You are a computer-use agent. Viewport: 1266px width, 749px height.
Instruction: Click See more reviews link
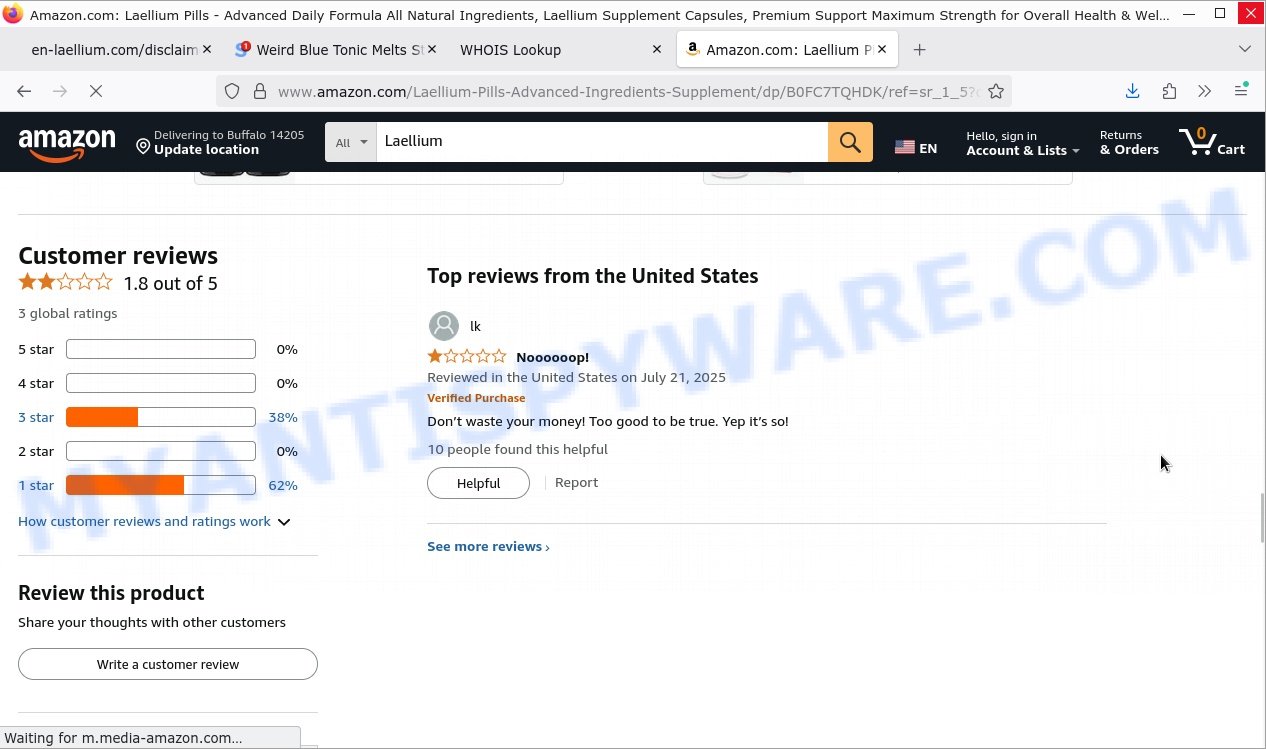click(488, 546)
